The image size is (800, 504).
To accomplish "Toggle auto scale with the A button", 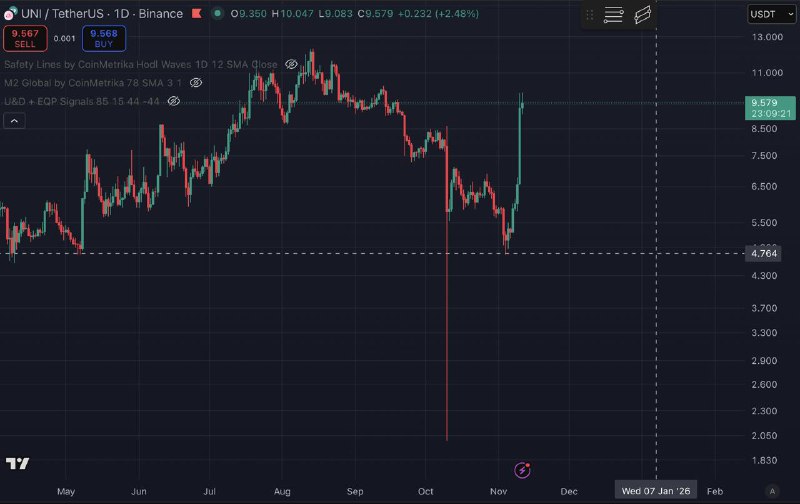I will click(x=771, y=491).
